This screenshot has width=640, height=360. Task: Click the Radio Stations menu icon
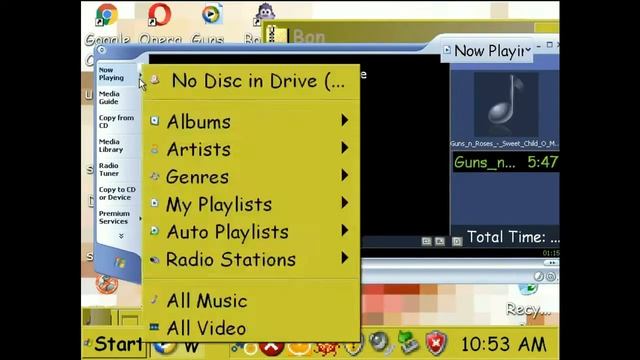point(155,260)
